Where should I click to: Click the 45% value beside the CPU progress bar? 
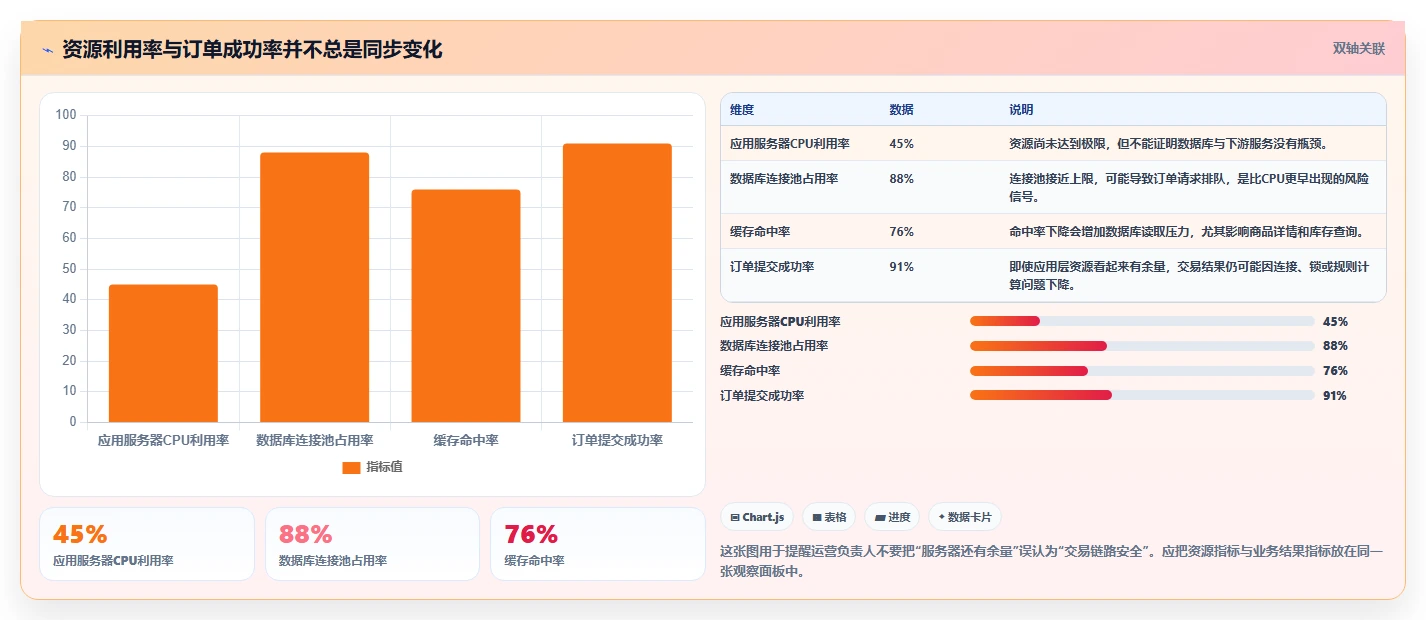(x=1335, y=322)
